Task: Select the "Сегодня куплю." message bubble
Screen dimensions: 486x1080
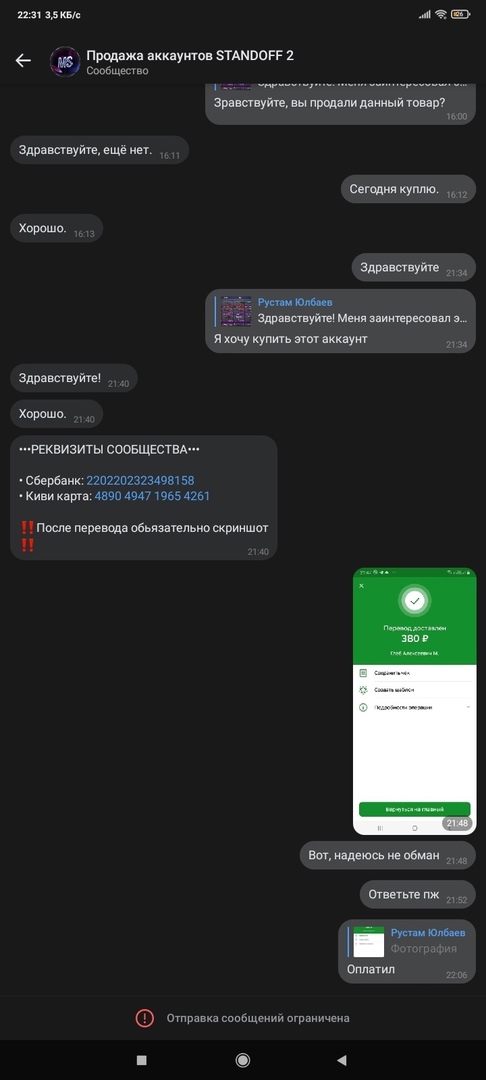Action: [x=408, y=189]
